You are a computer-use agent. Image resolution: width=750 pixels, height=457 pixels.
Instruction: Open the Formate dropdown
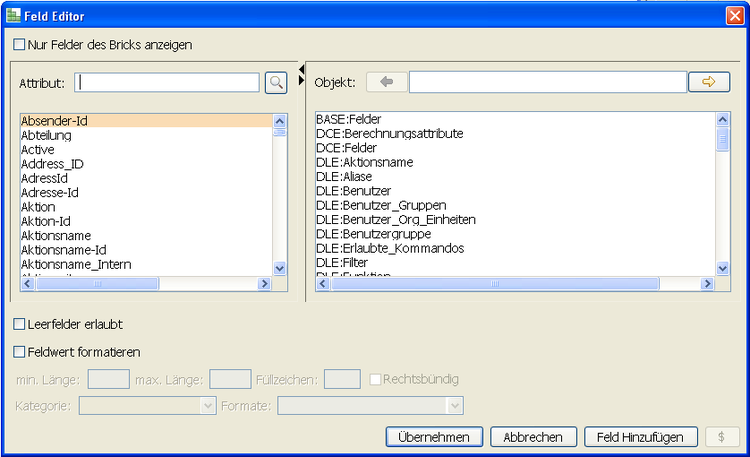pyautogui.click(x=455, y=405)
